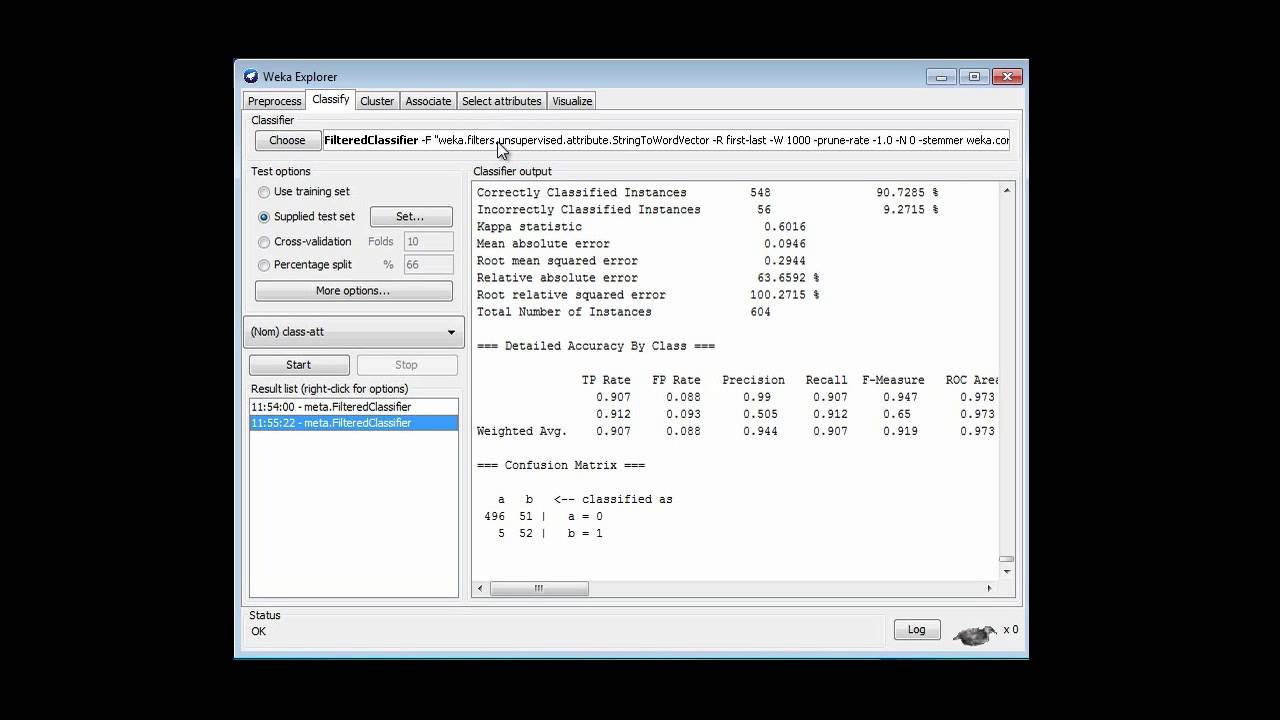This screenshot has height=720, width=1280.
Task: Click Total Number of Instances line
Action: 623,312
